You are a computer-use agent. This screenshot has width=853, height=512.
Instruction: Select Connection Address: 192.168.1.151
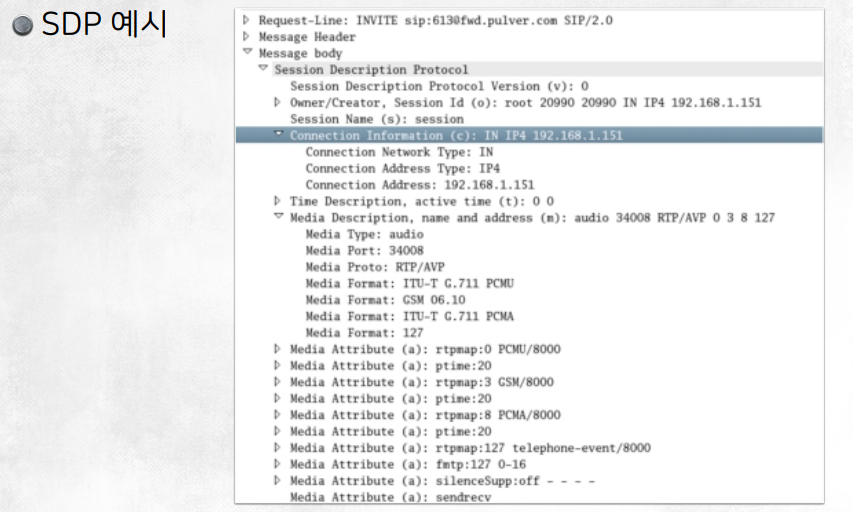419,185
